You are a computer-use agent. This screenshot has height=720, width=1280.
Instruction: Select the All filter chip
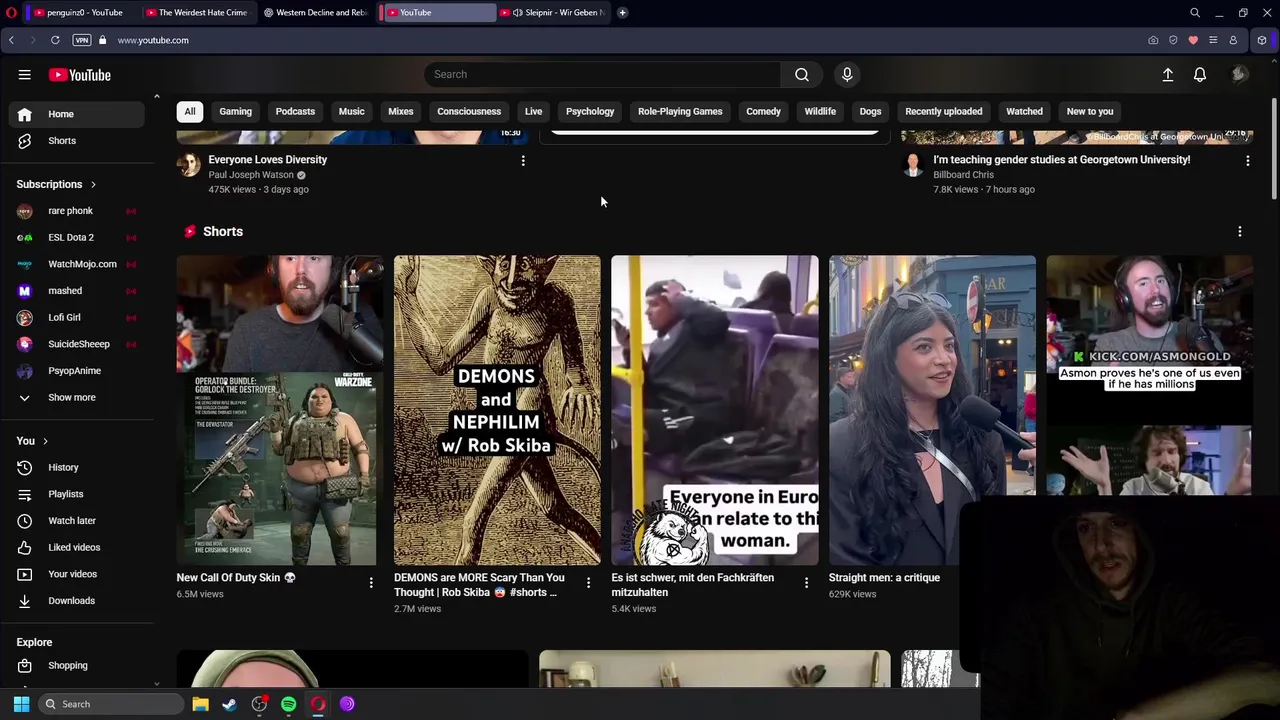[189, 111]
